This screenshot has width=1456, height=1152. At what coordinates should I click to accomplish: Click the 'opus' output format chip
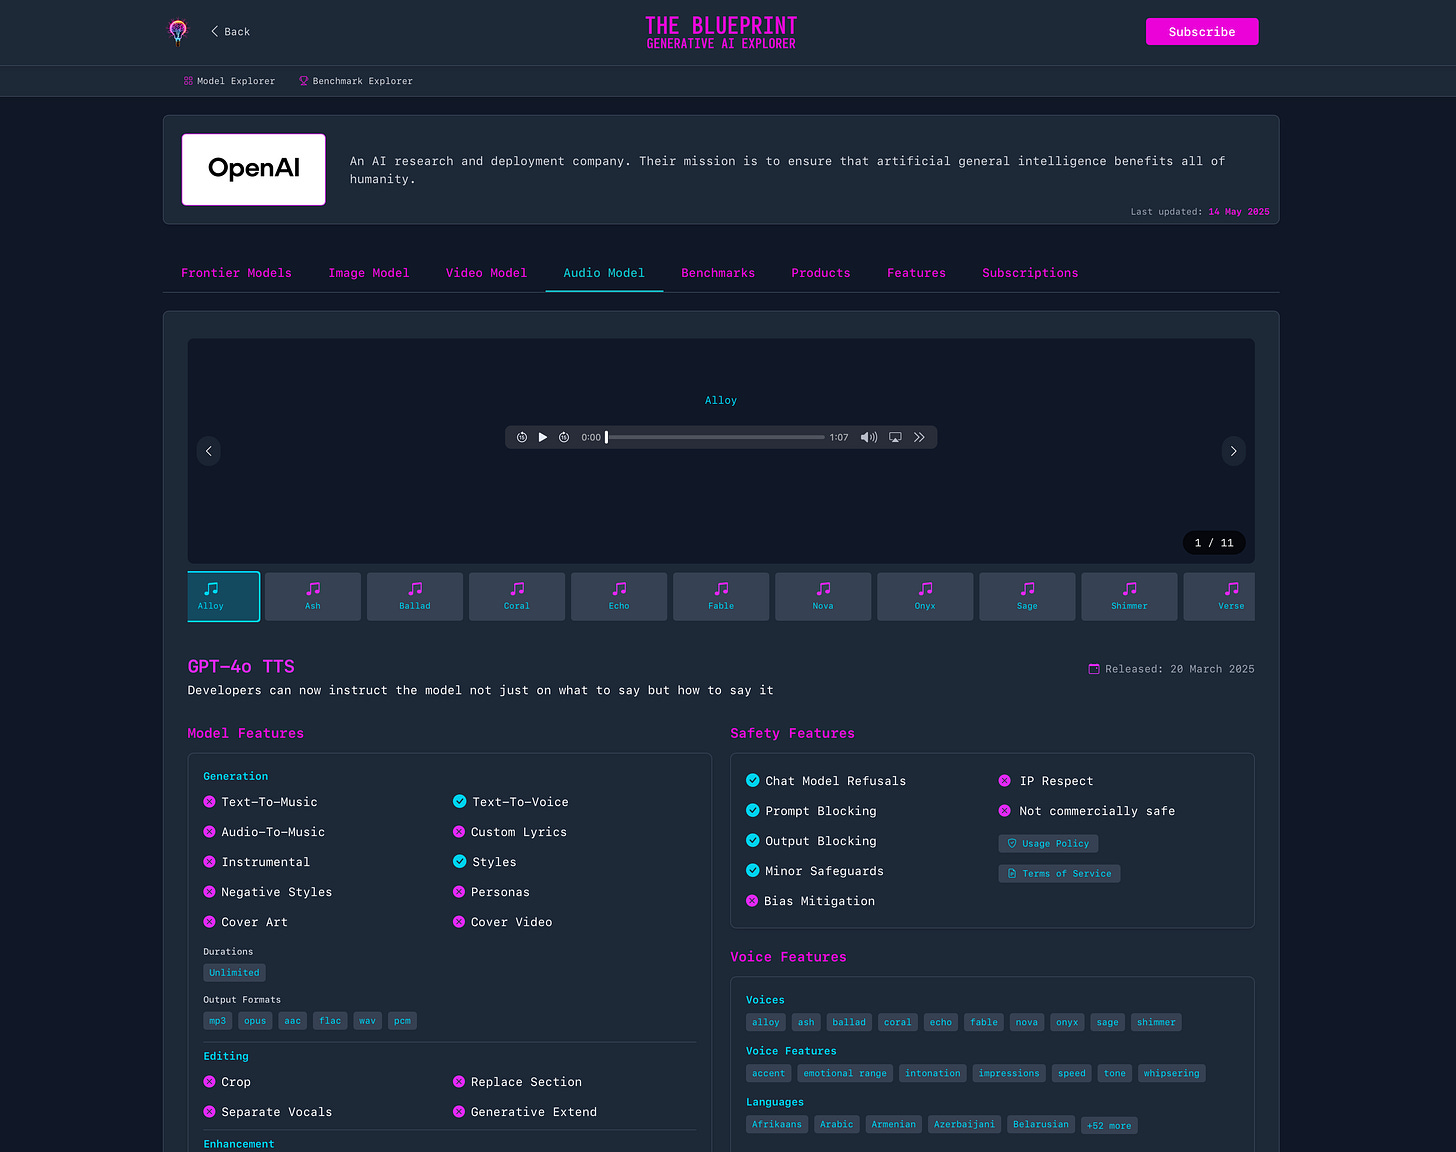pos(255,1021)
